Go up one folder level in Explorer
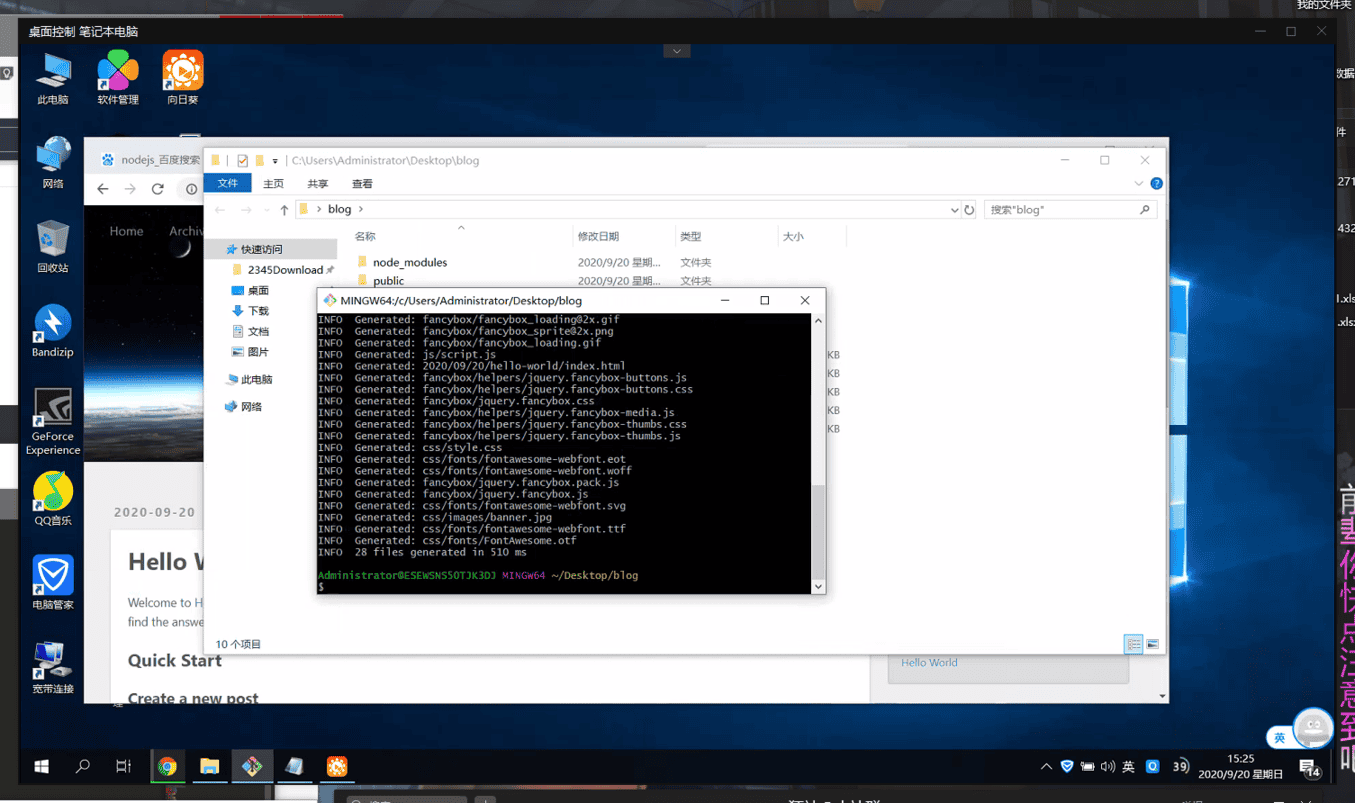 tap(284, 210)
